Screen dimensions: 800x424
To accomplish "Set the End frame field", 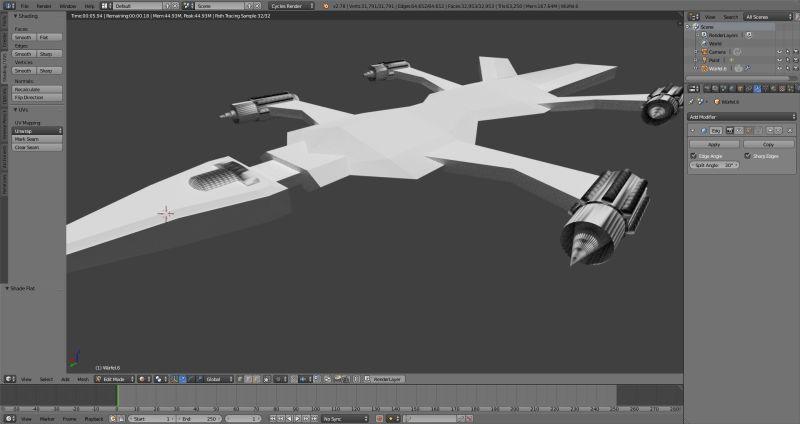I will click(x=199, y=419).
